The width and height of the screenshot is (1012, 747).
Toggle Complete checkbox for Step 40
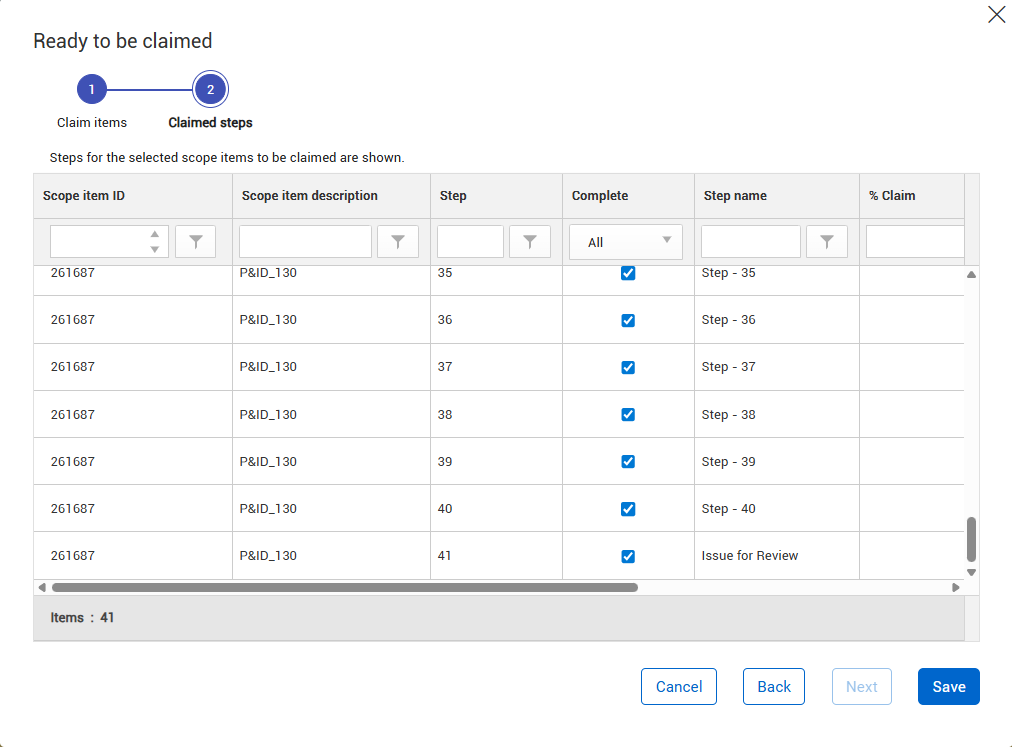click(628, 509)
